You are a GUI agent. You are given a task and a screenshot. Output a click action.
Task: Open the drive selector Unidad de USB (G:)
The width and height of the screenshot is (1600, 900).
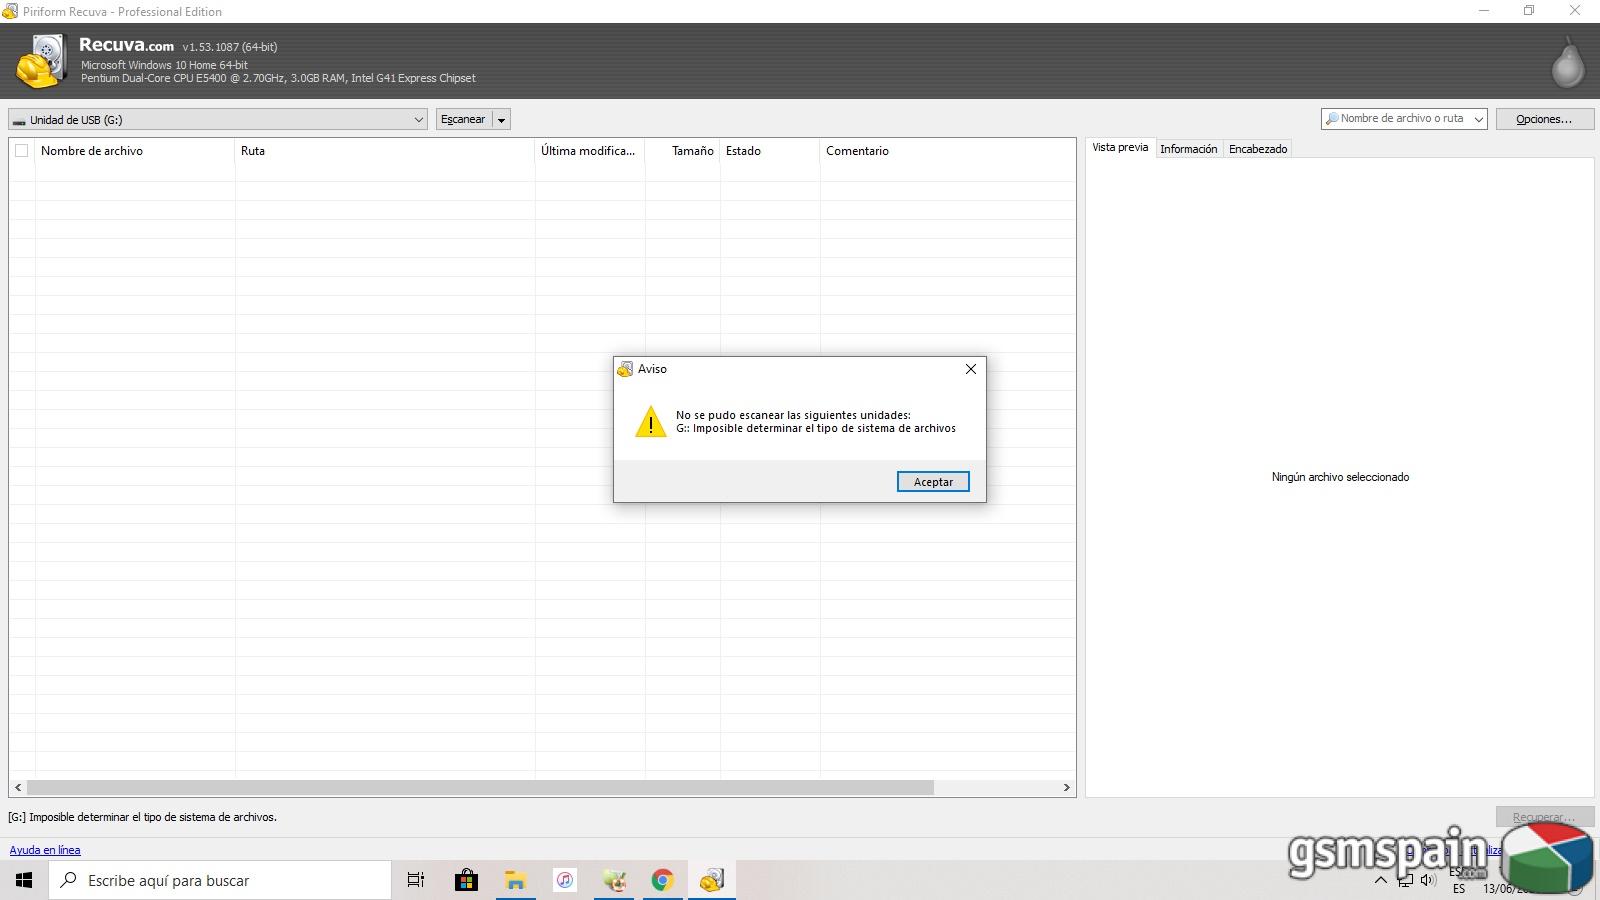(x=218, y=119)
